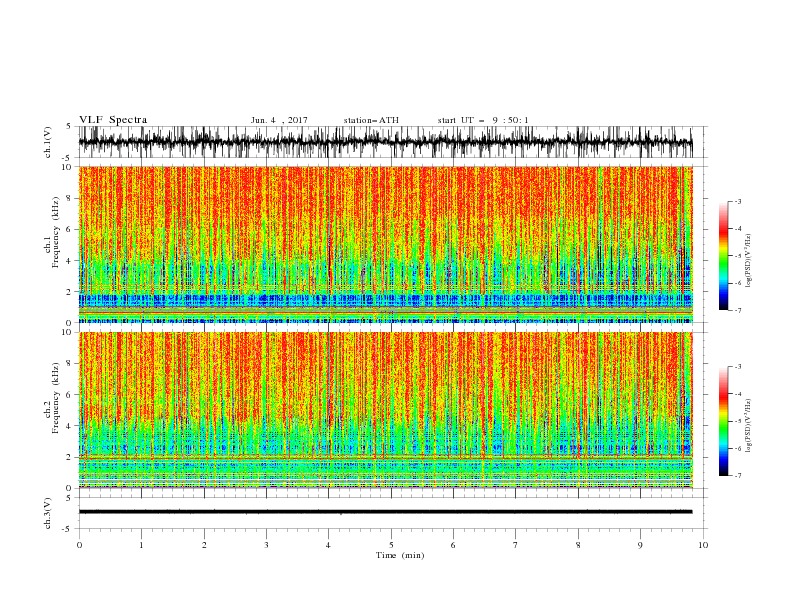Click the "station=ATH" header label
792x612 pixels.
click(x=371, y=120)
